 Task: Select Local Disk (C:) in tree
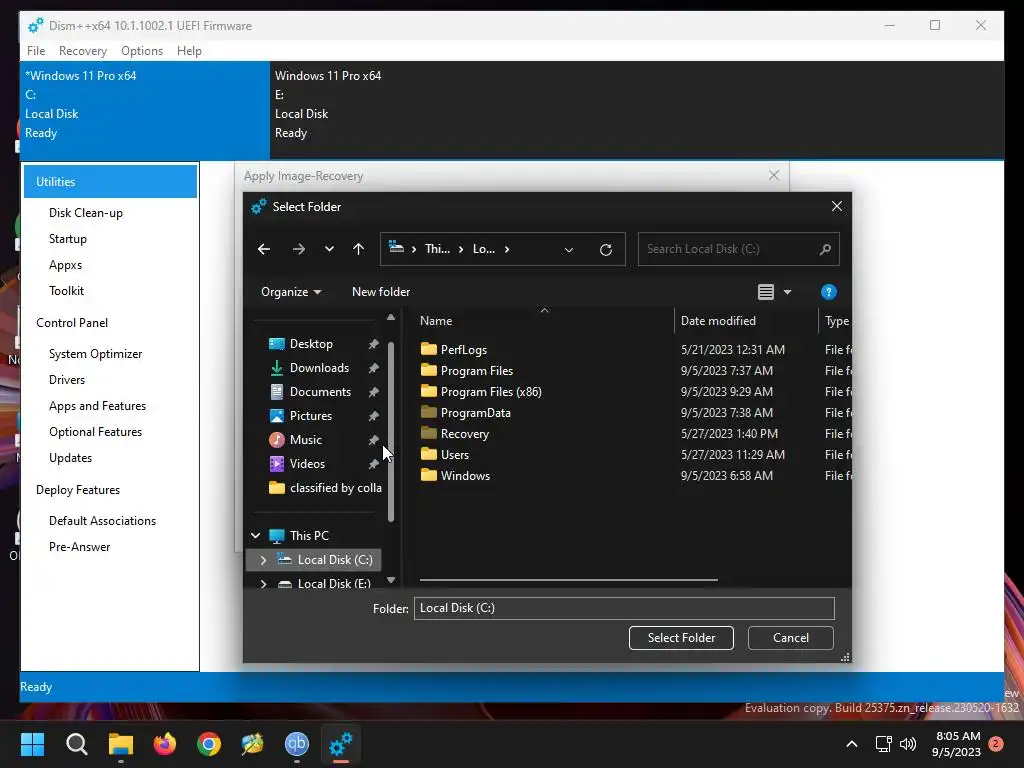click(335, 560)
